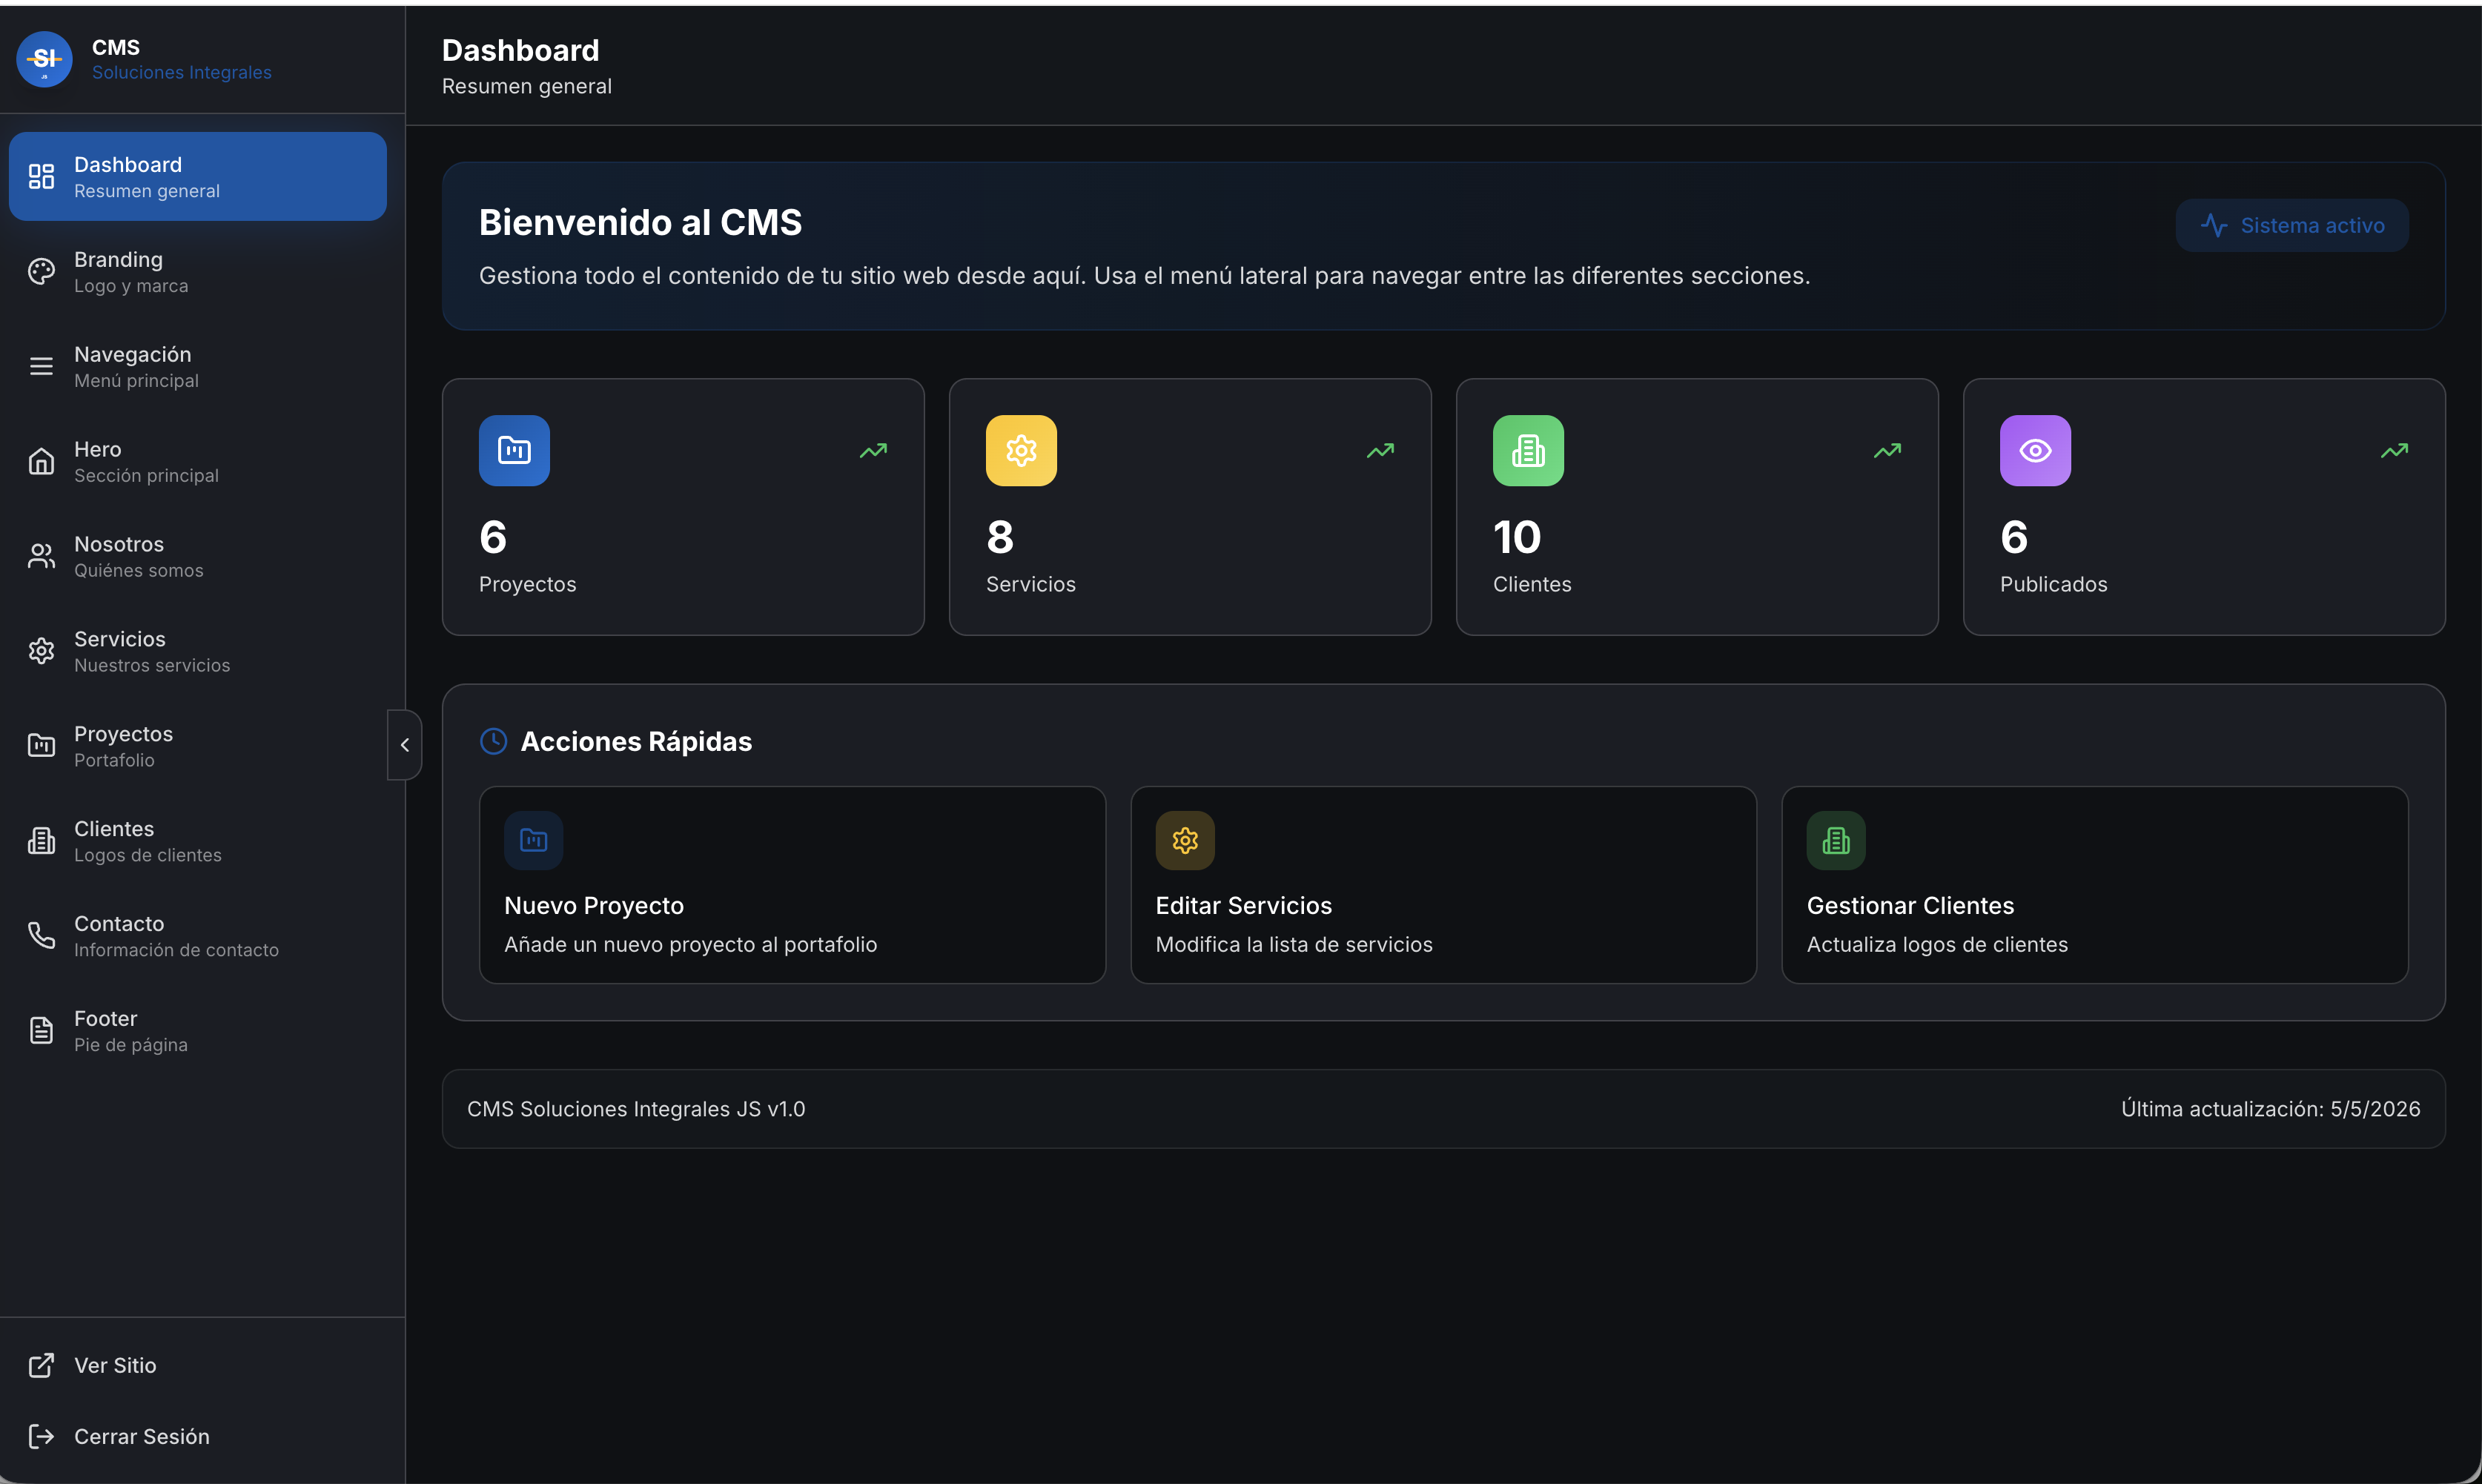Viewport: 2482px width, 1484px height.
Task: Open the 6 Publicados stat card
Action: [2204, 507]
